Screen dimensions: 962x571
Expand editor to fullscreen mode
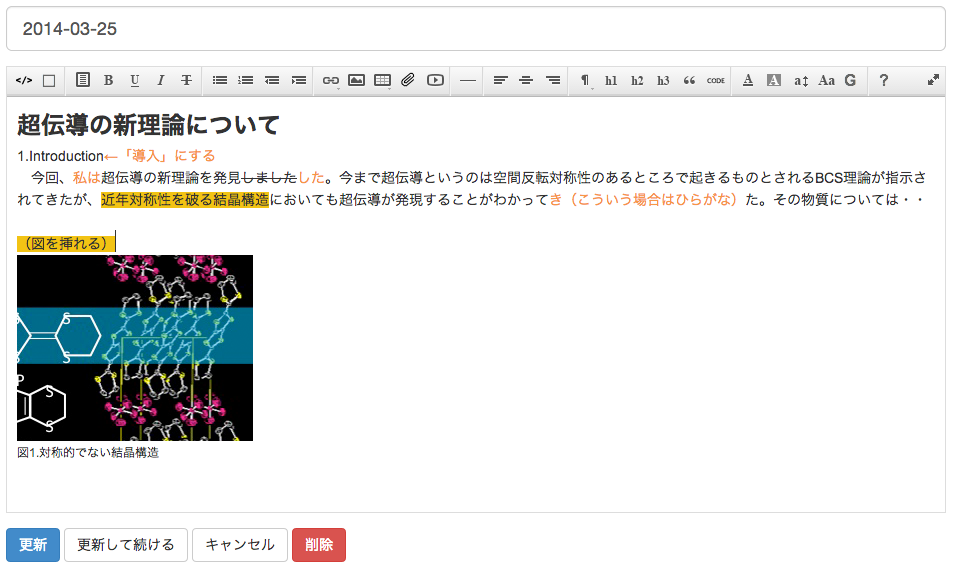[934, 81]
